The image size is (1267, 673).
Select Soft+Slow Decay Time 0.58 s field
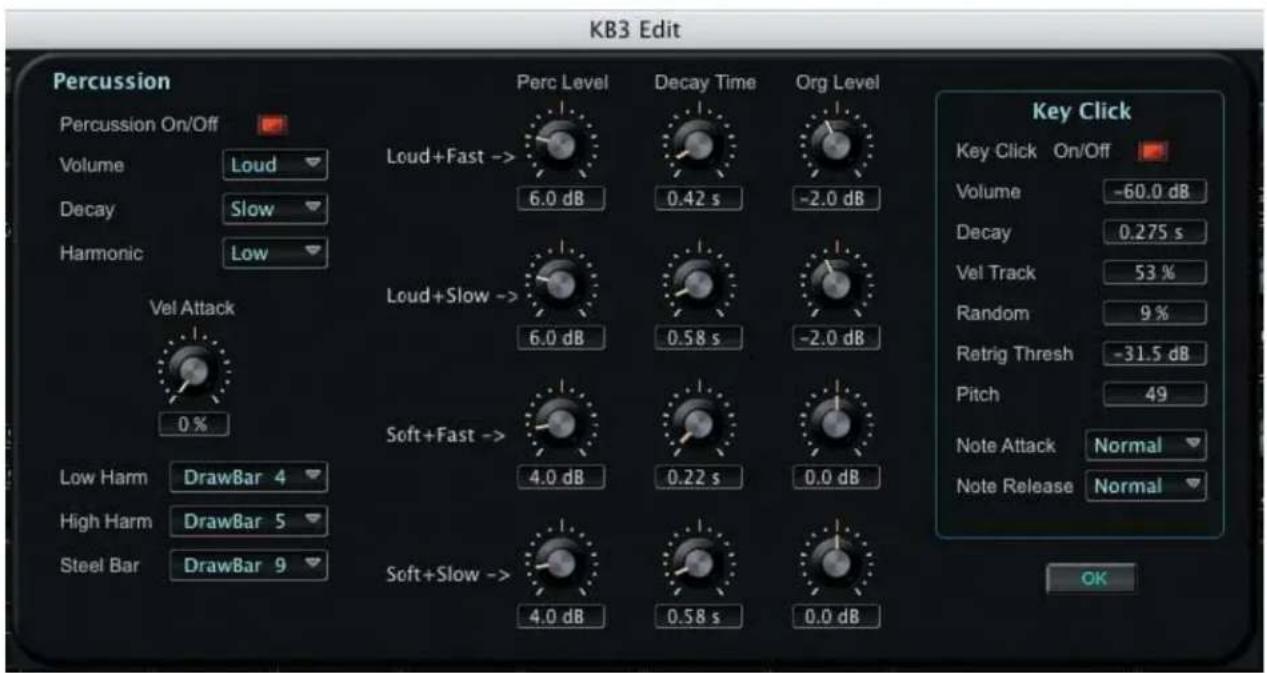699,617
